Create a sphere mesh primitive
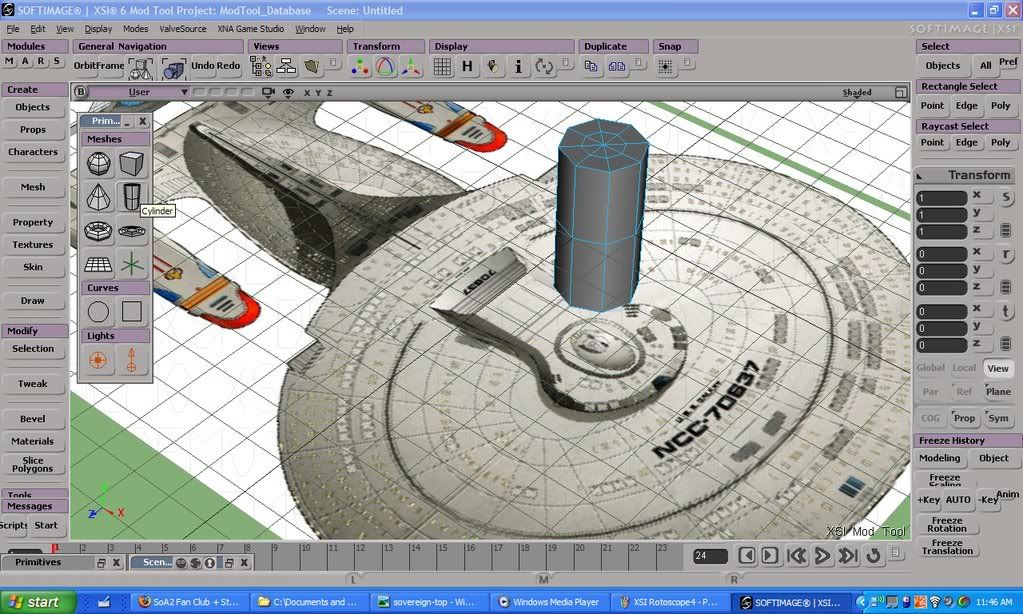The width and height of the screenshot is (1023, 614). click(x=99, y=164)
